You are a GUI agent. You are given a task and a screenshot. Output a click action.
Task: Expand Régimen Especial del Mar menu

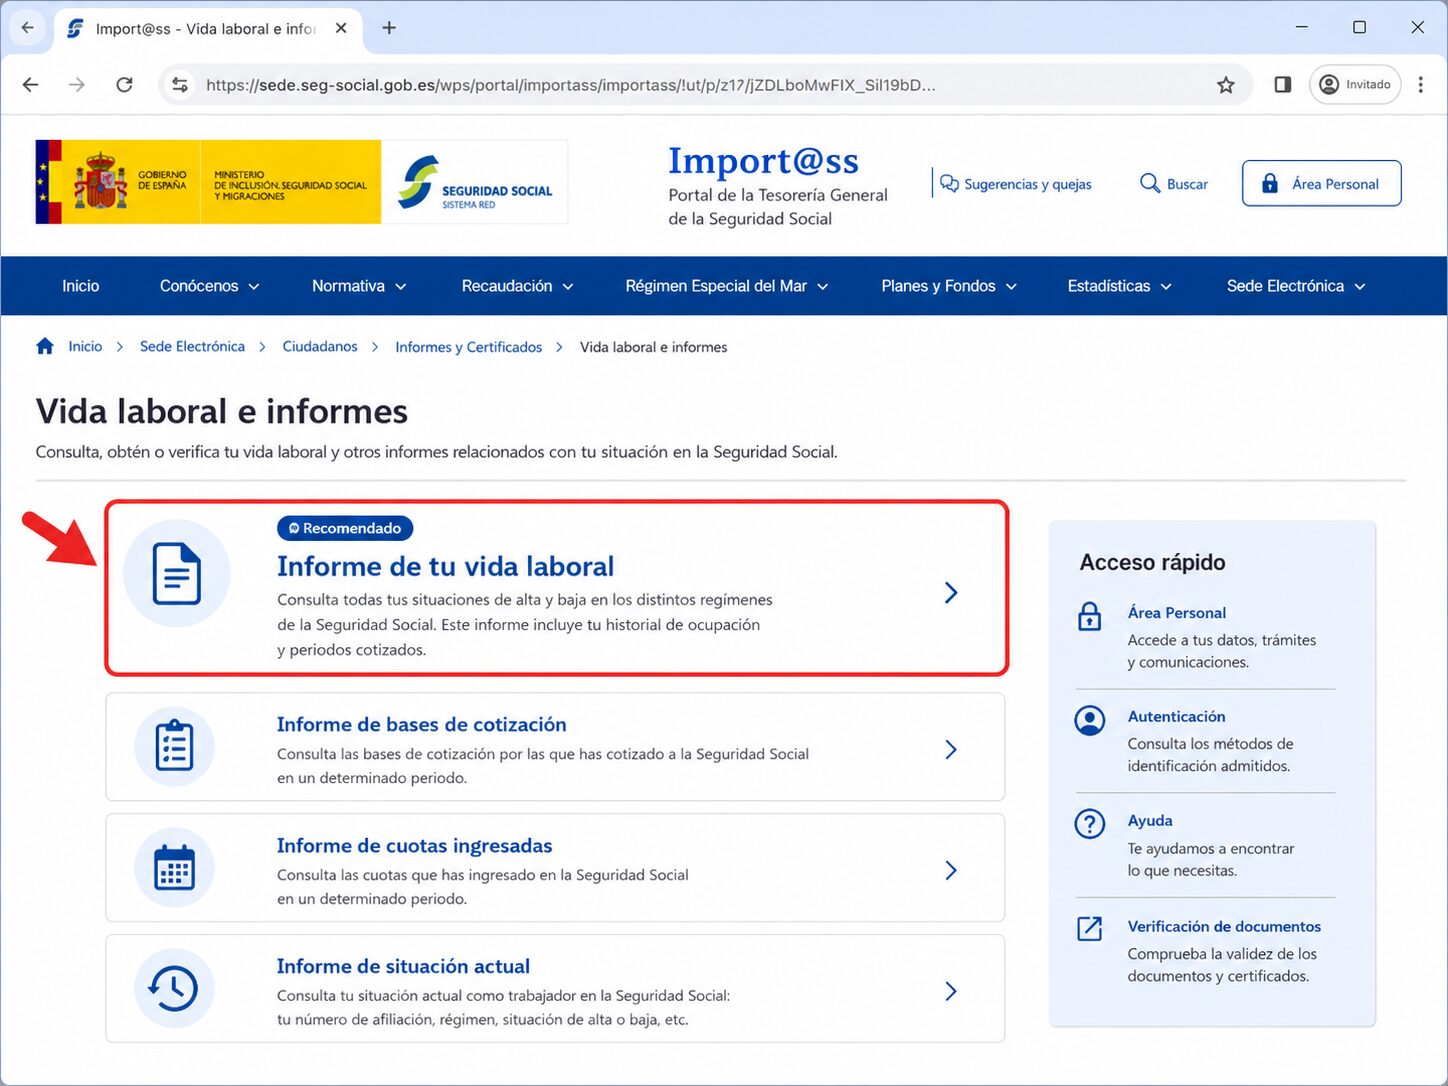tap(727, 286)
